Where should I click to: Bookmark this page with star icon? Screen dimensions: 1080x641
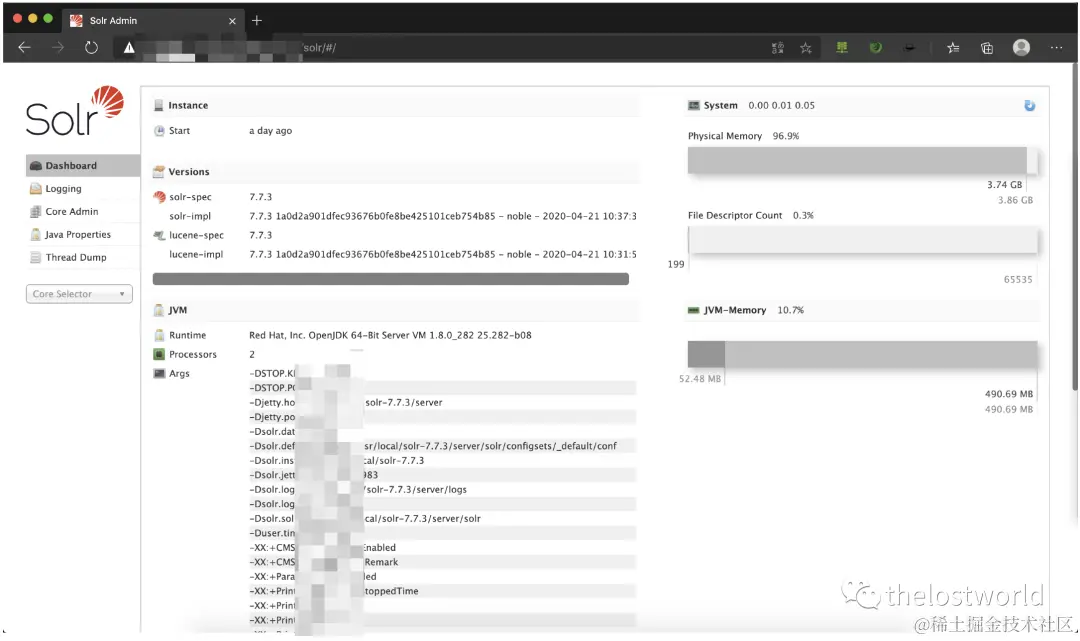[806, 48]
